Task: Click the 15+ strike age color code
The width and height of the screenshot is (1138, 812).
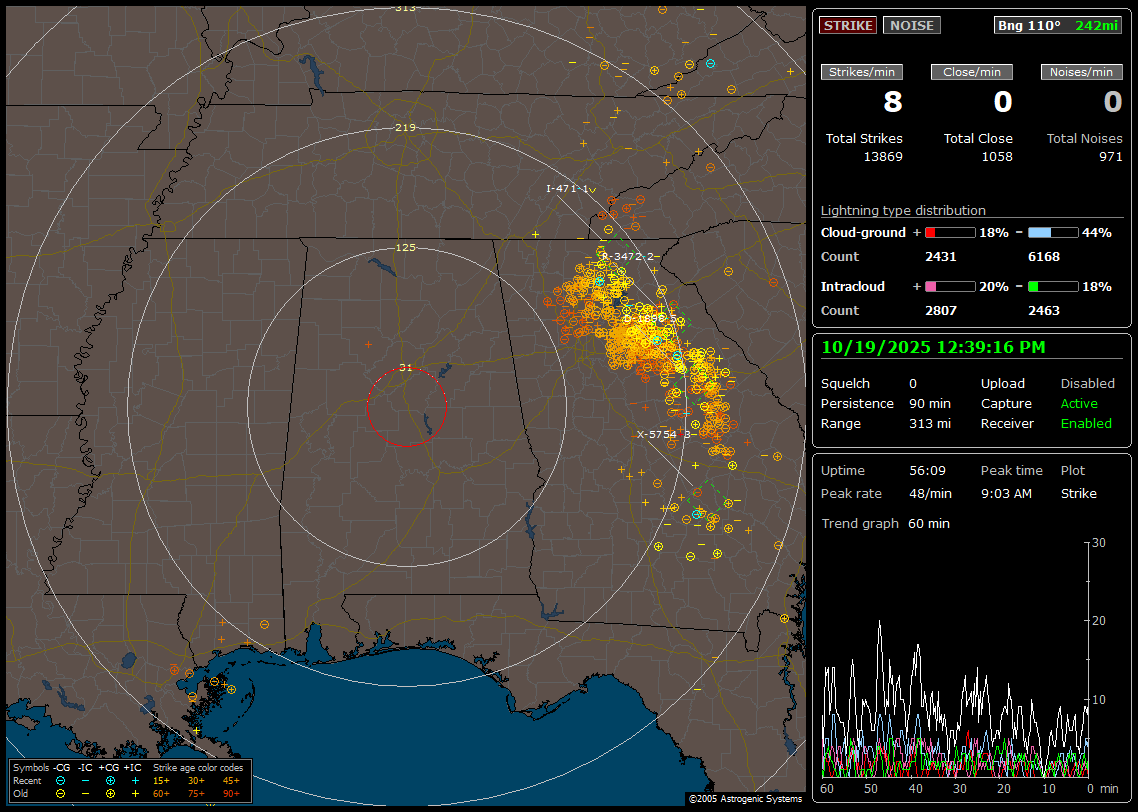Action: (x=161, y=780)
